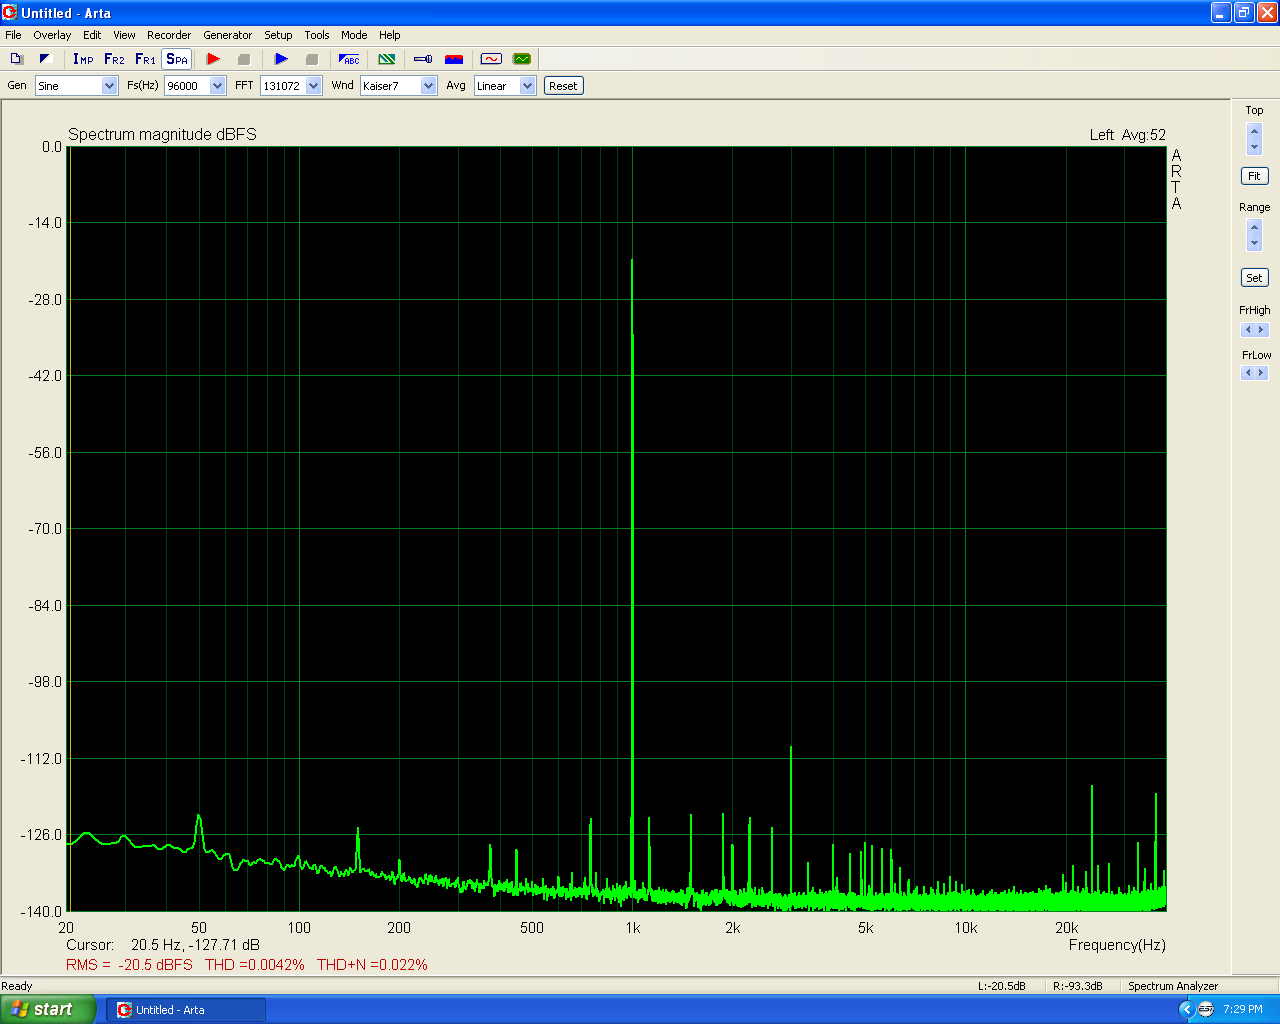Click the Set range button
1280x1024 pixels.
[1254, 278]
